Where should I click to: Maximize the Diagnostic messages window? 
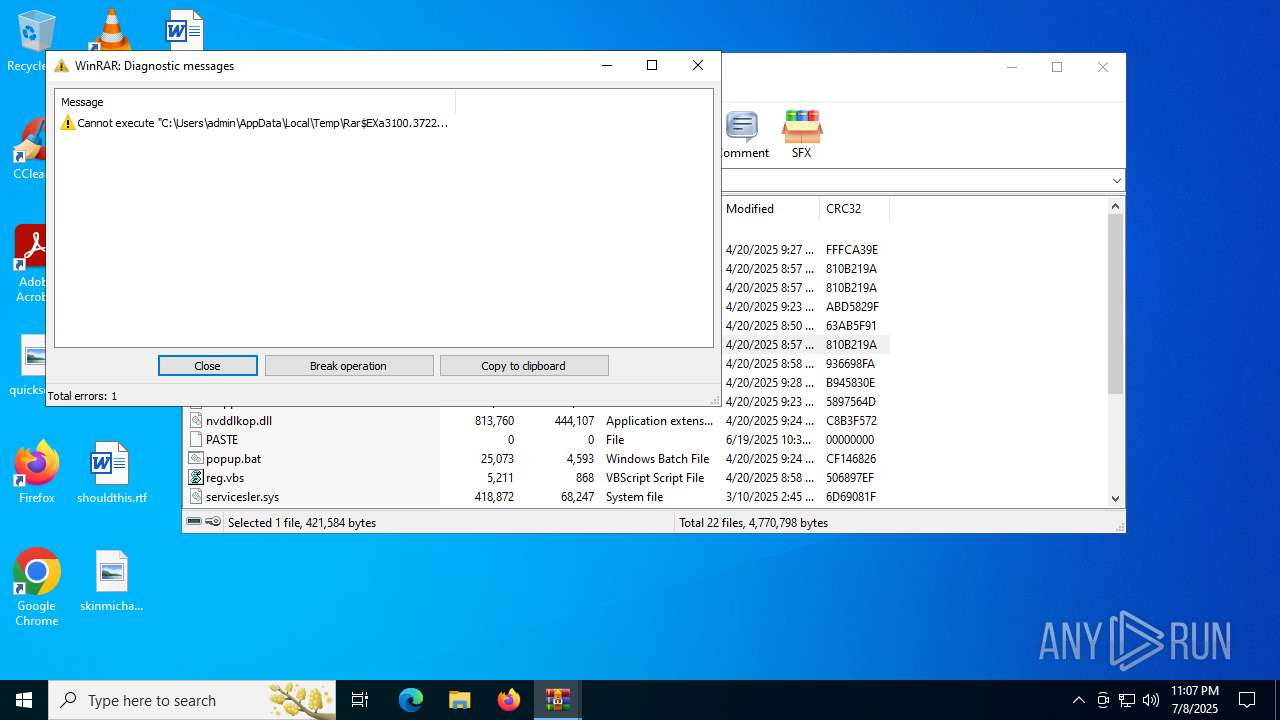point(652,65)
